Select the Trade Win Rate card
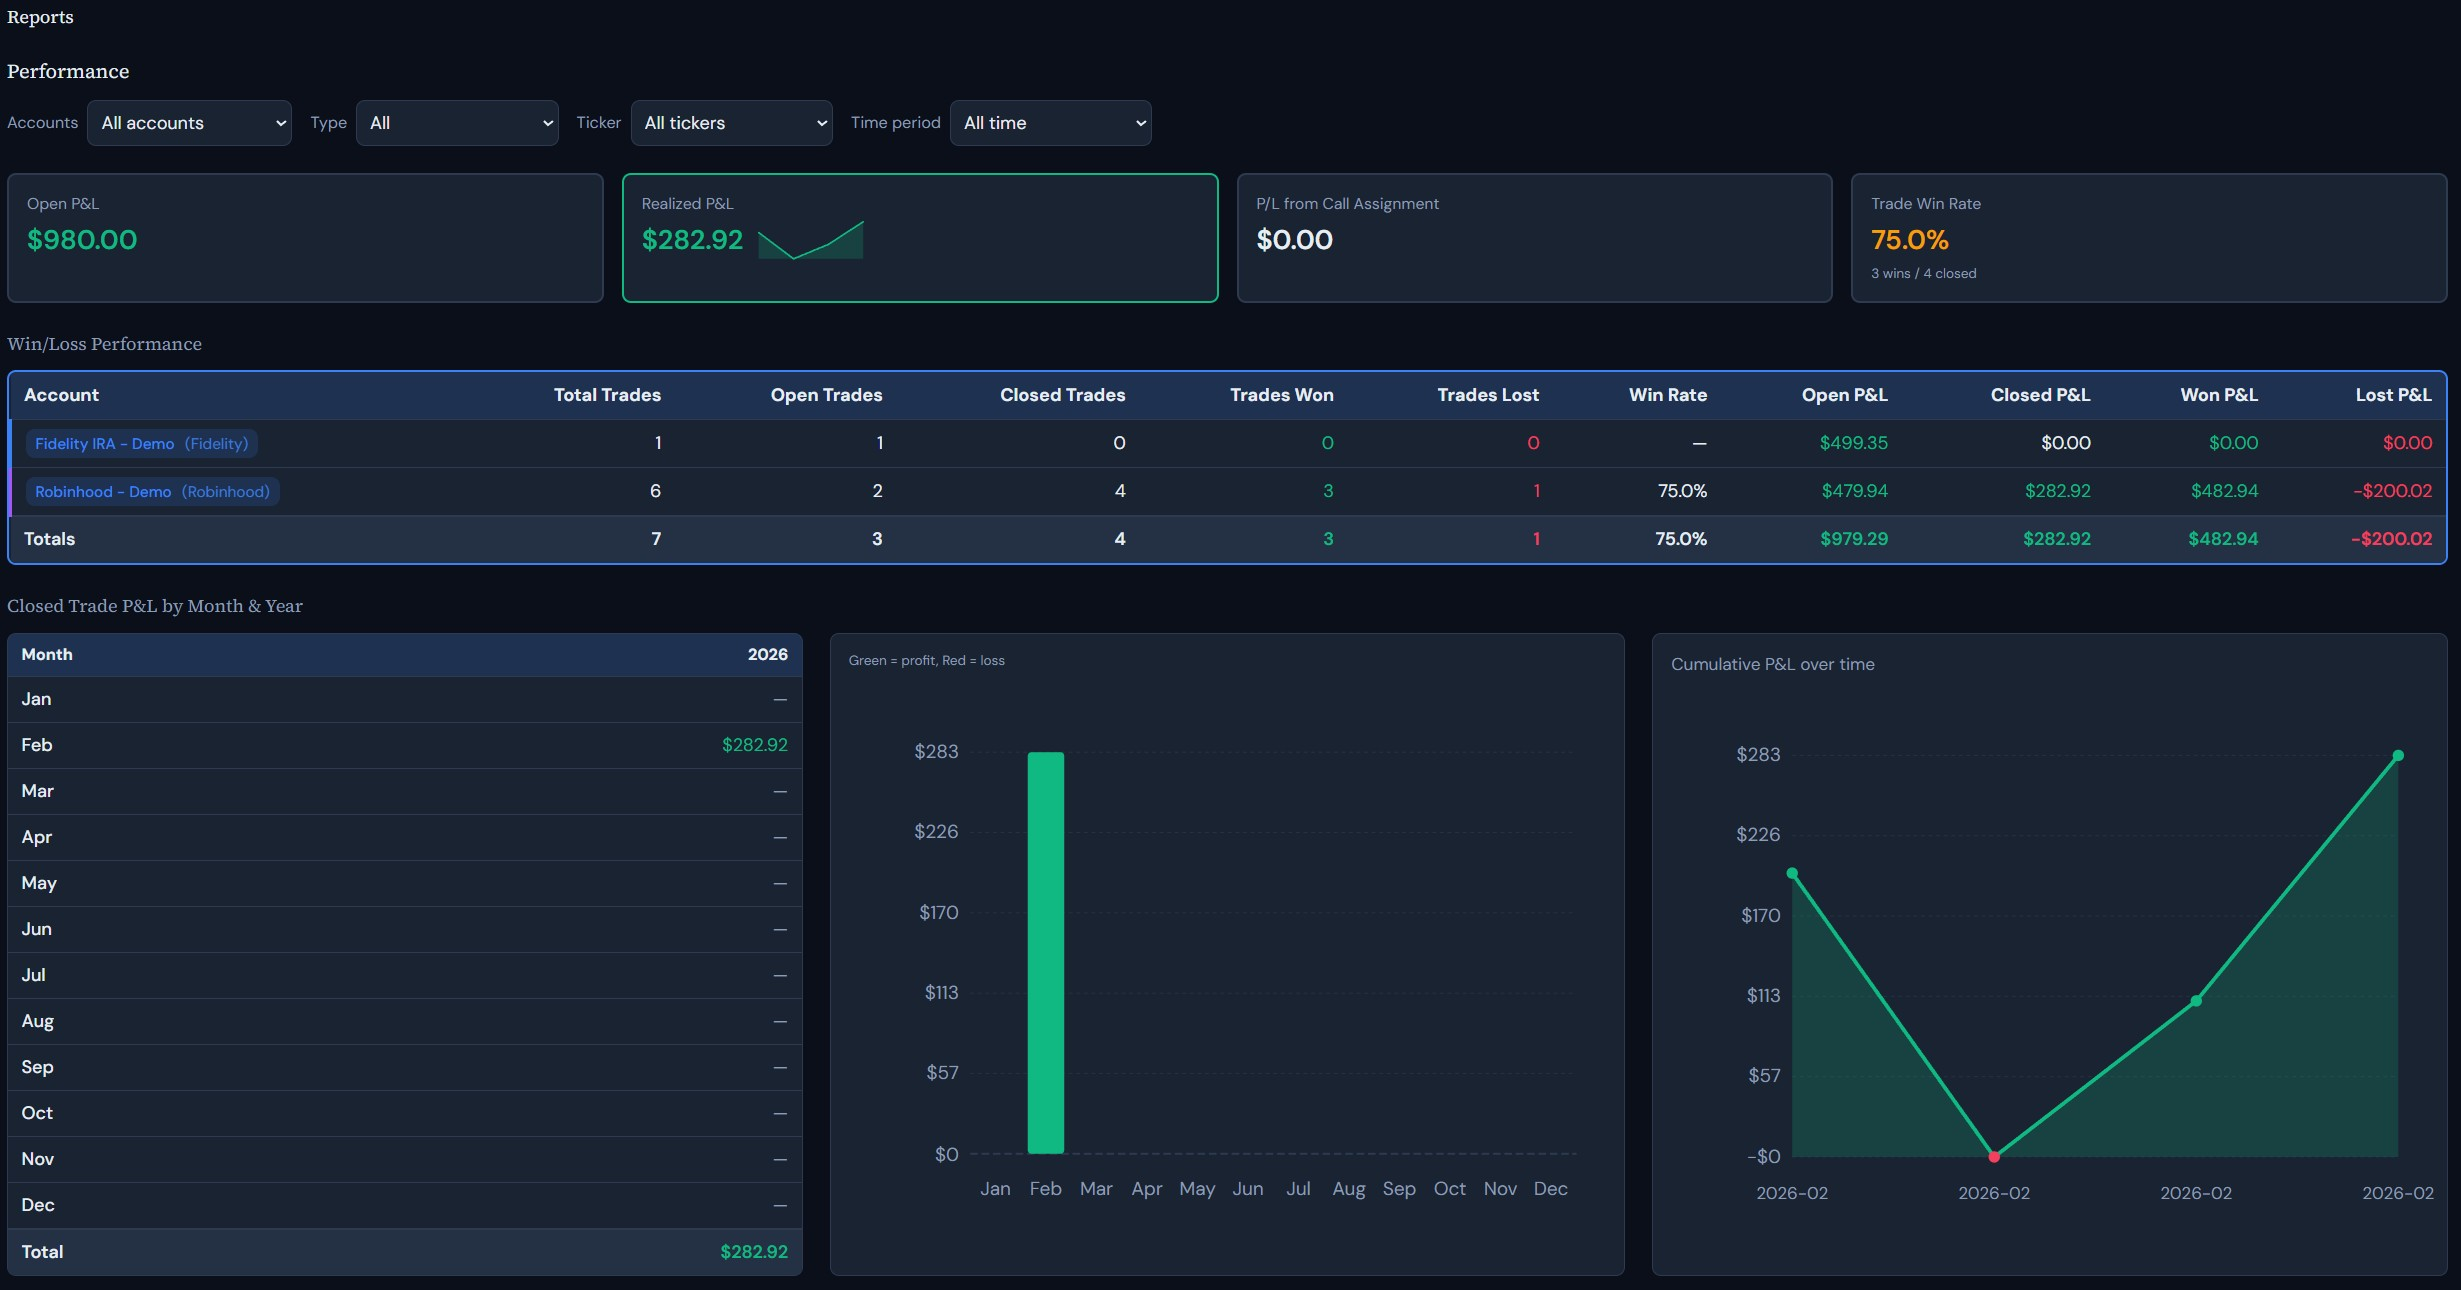 [x=2146, y=238]
